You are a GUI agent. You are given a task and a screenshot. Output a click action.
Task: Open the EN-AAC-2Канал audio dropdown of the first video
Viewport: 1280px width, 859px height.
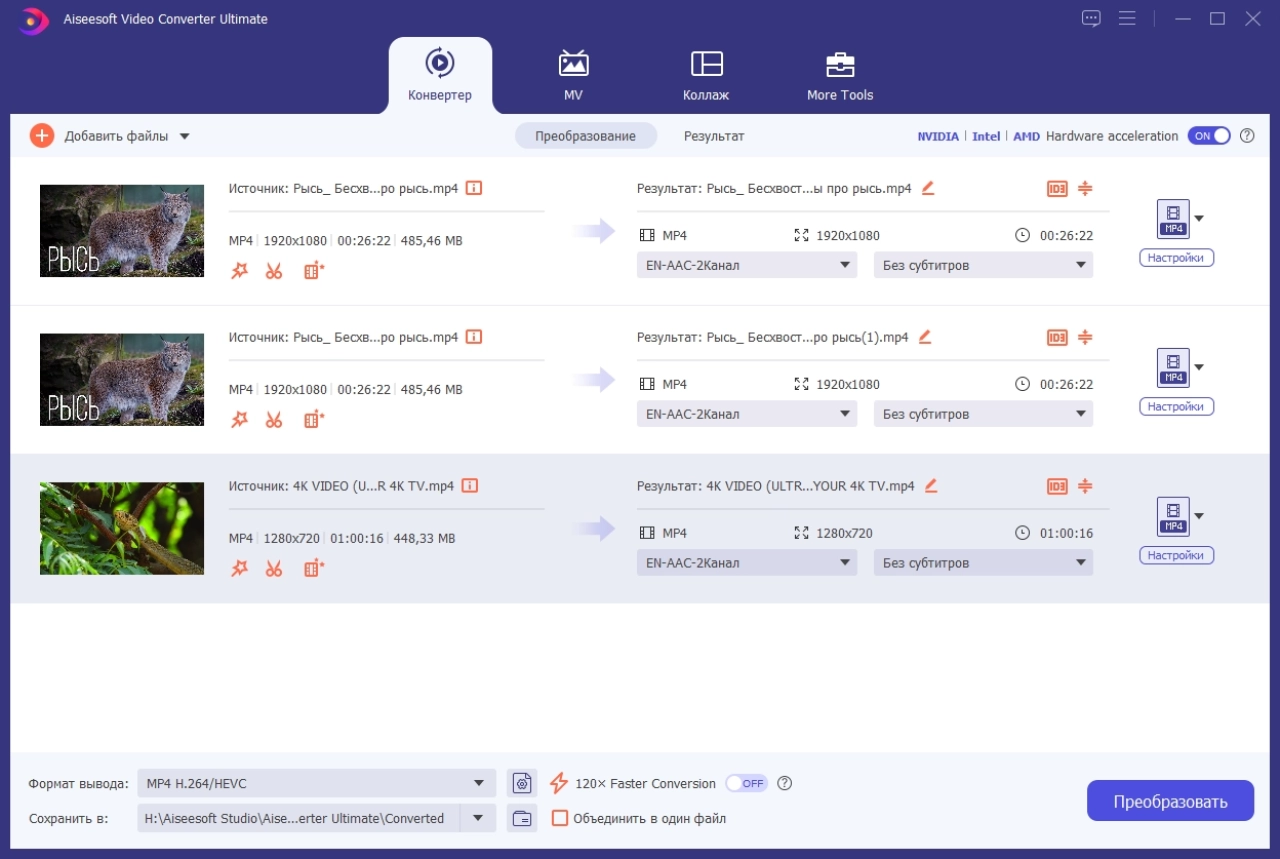click(747, 265)
